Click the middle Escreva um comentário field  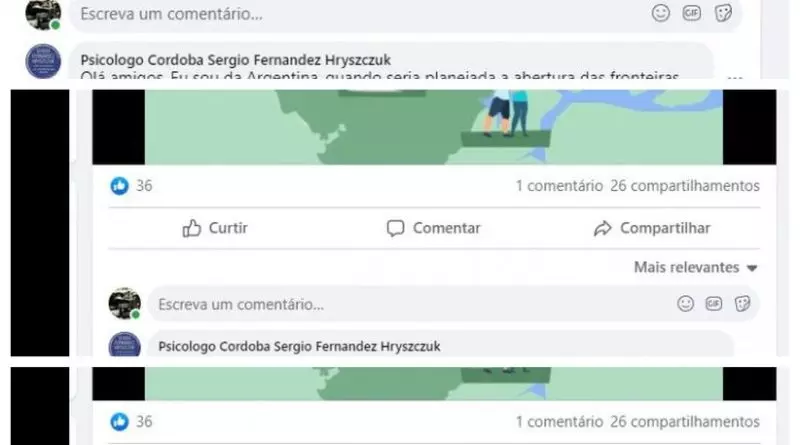454,304
